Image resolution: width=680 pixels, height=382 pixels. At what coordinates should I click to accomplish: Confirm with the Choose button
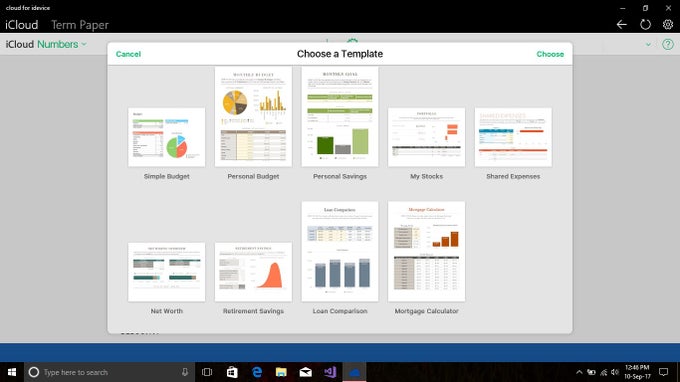coord(550,54)
